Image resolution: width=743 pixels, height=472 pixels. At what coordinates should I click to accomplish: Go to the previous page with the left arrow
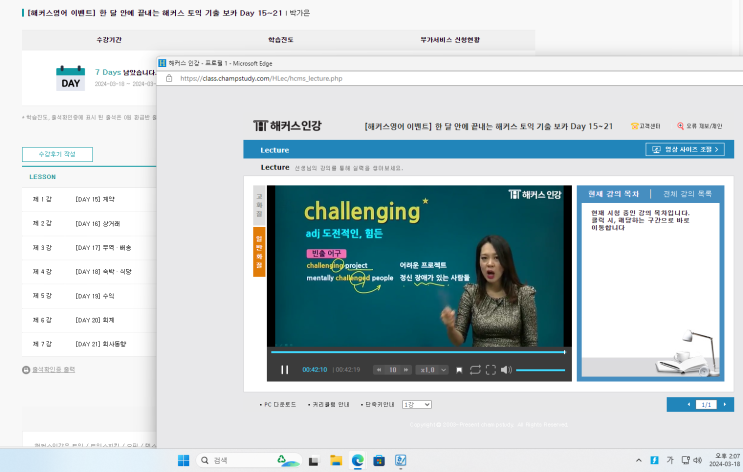689,404
